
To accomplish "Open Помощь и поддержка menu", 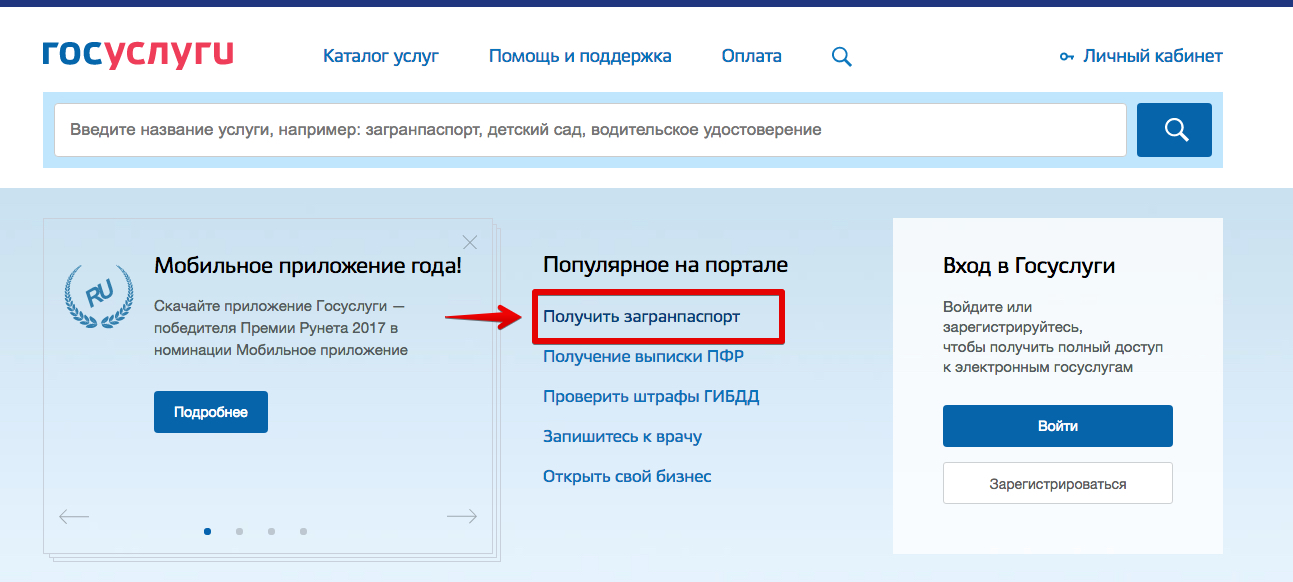I will [580, 56].
